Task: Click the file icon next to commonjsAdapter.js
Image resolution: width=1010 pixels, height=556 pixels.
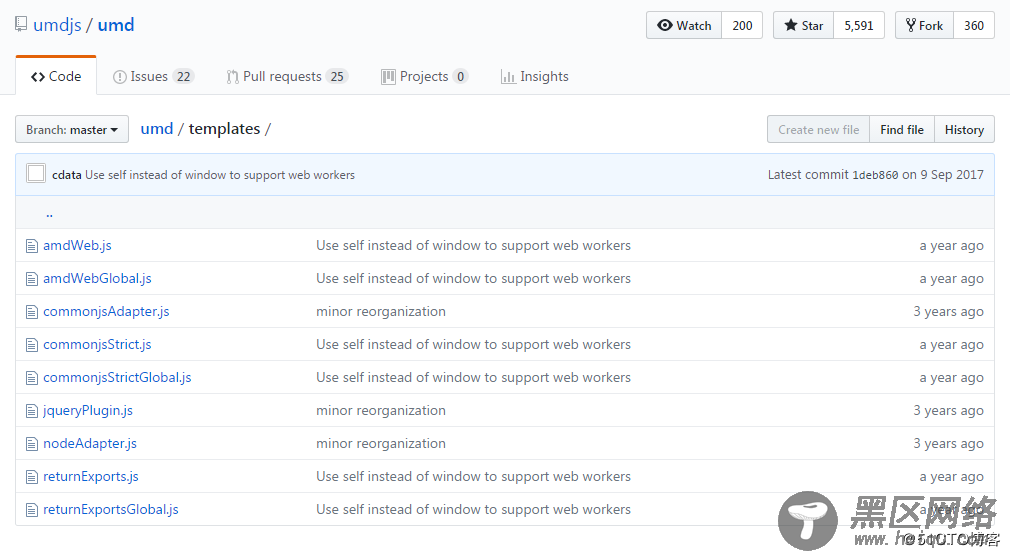Action: point(32,312)
